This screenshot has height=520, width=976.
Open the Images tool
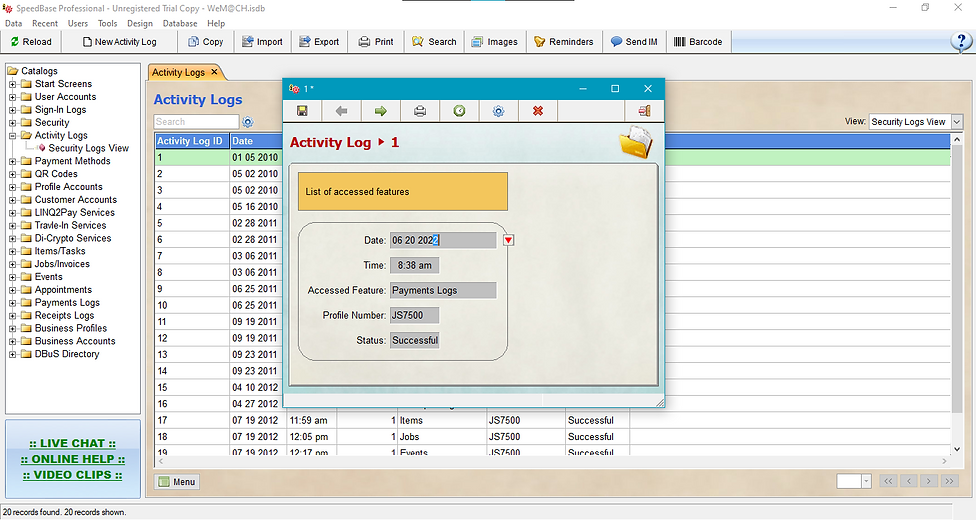pyautogui.click(x=494, y=42)
